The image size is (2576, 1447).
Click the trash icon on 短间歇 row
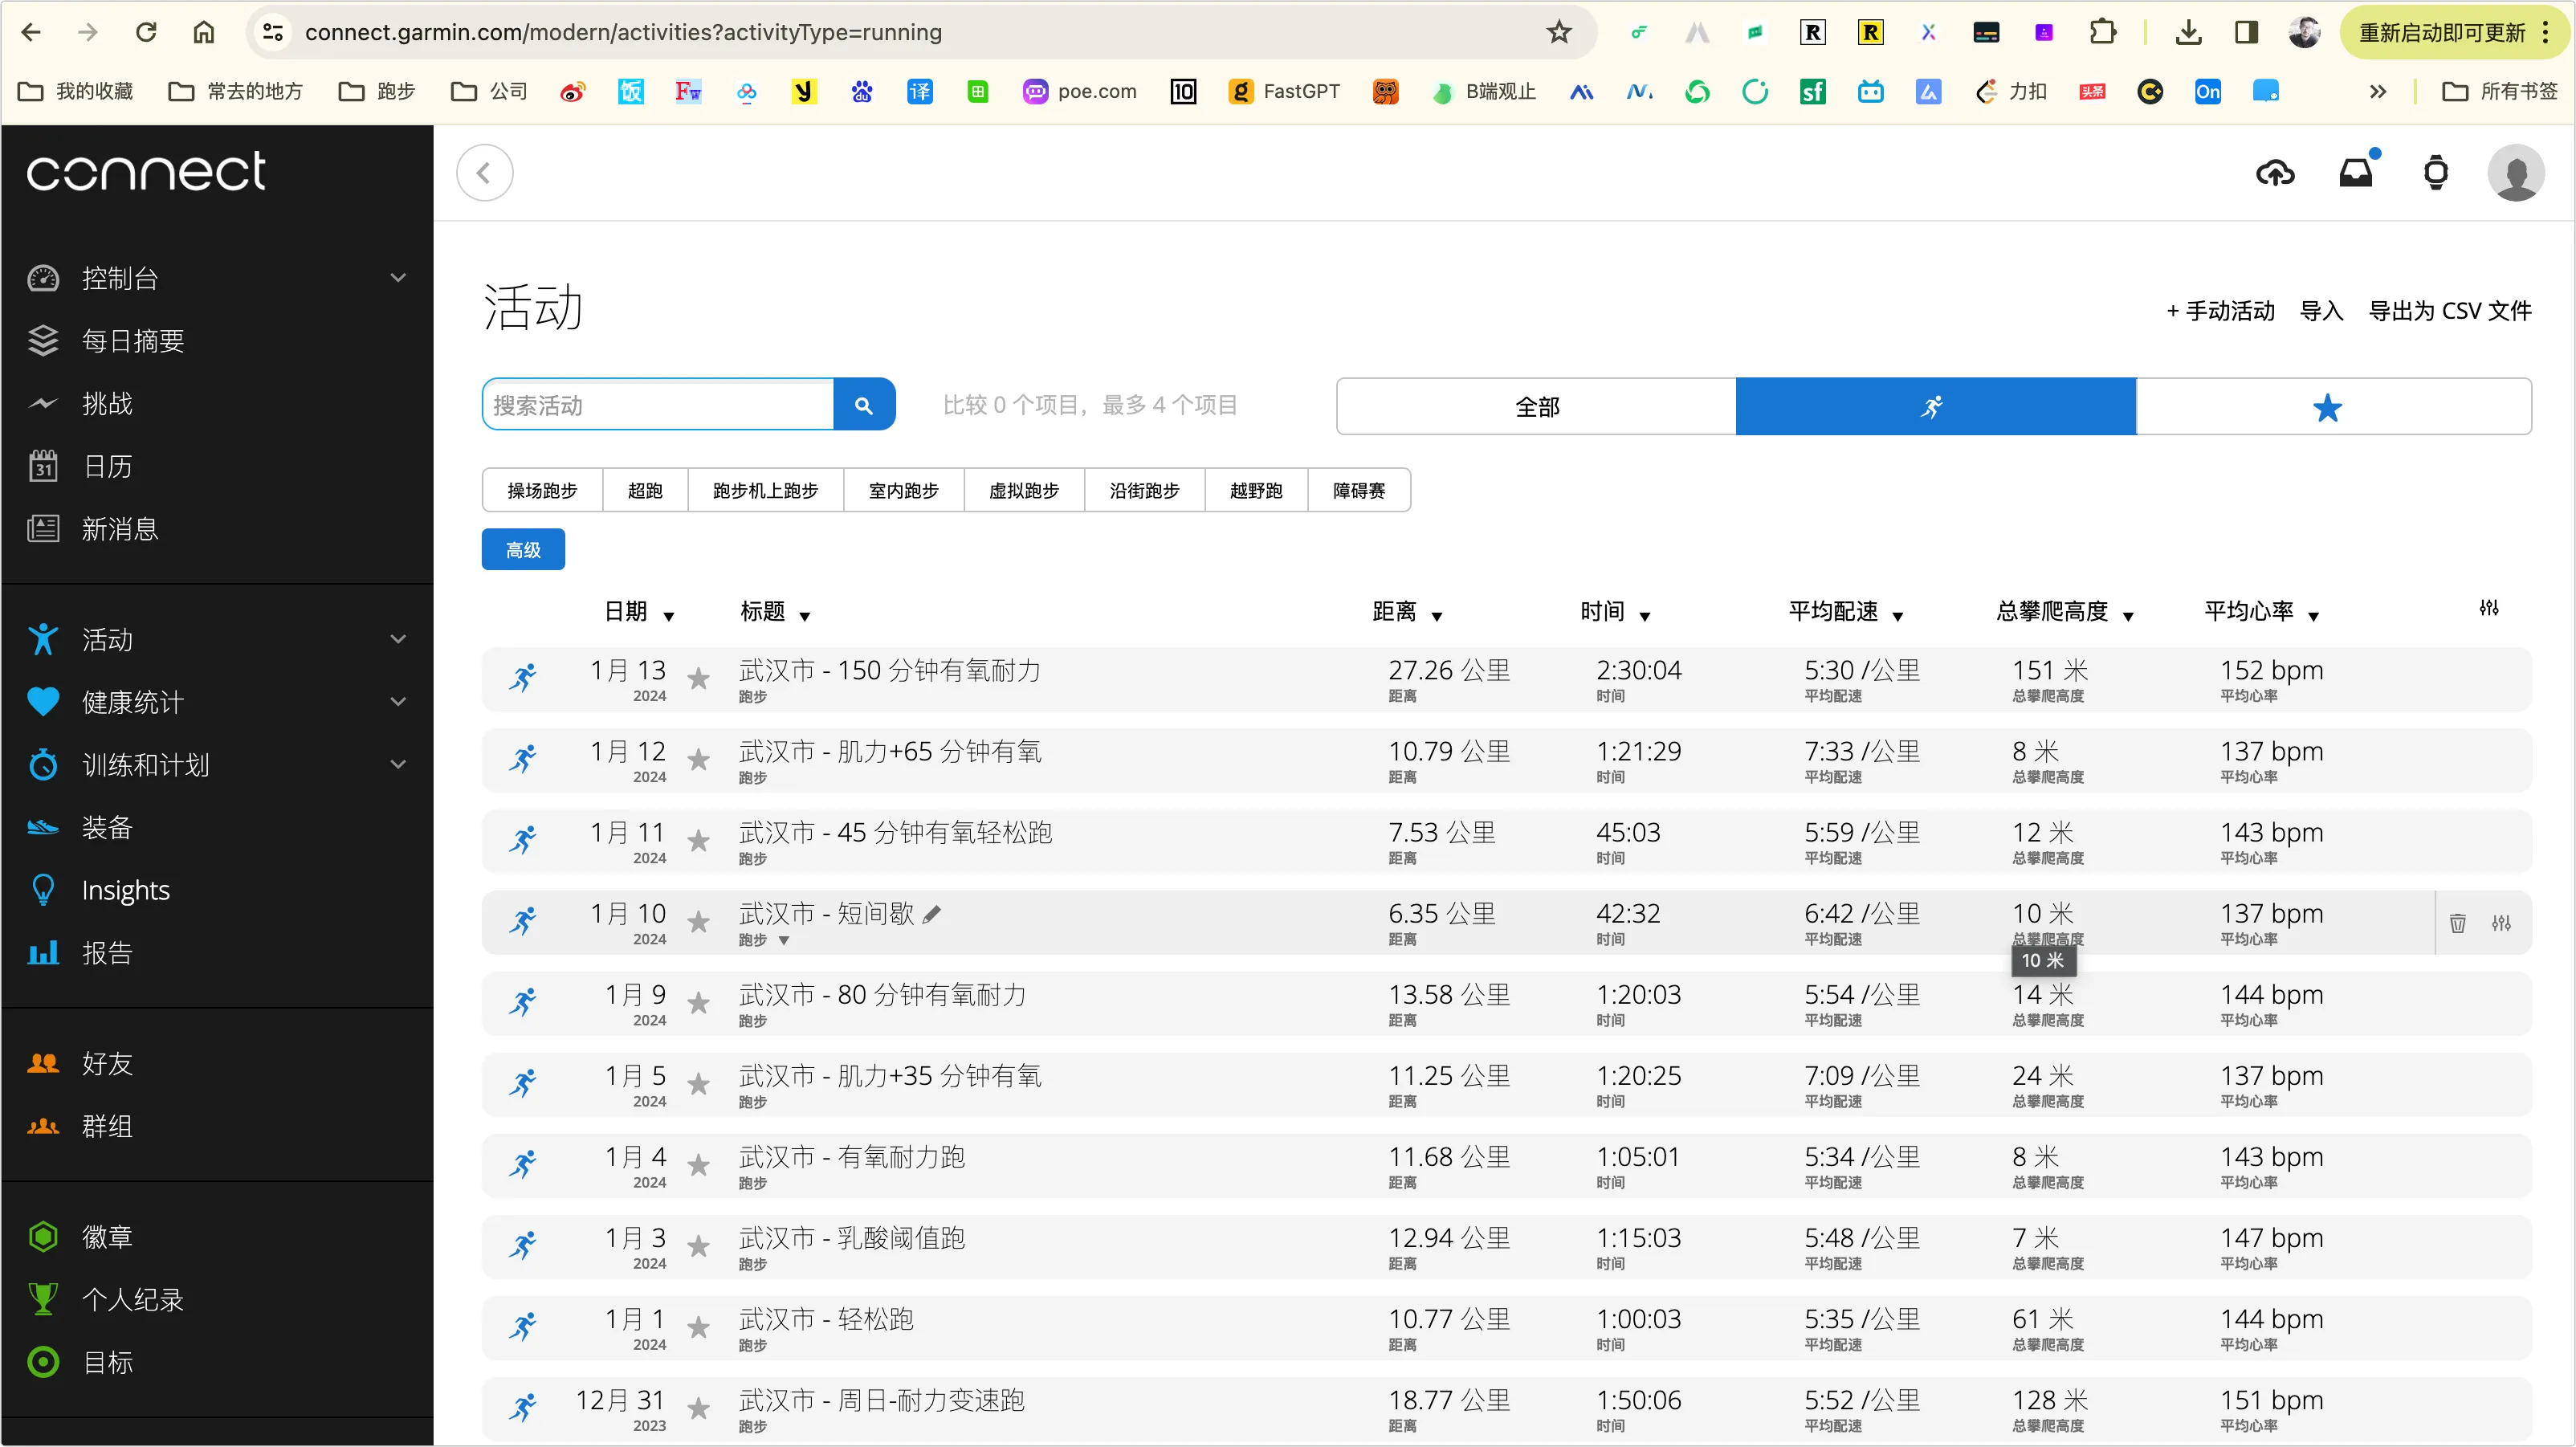pyautogui.click(x=2457, y=923)
